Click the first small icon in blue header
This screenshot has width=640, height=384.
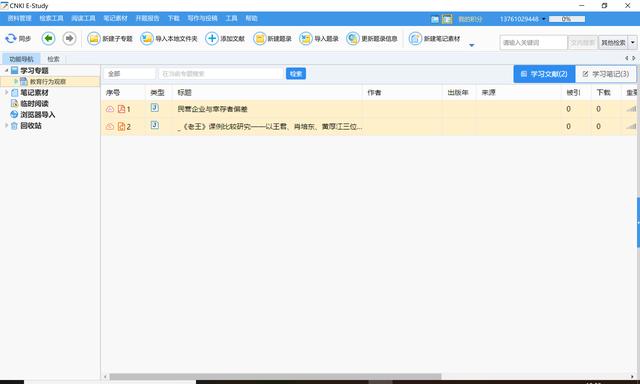pos(435,19)
